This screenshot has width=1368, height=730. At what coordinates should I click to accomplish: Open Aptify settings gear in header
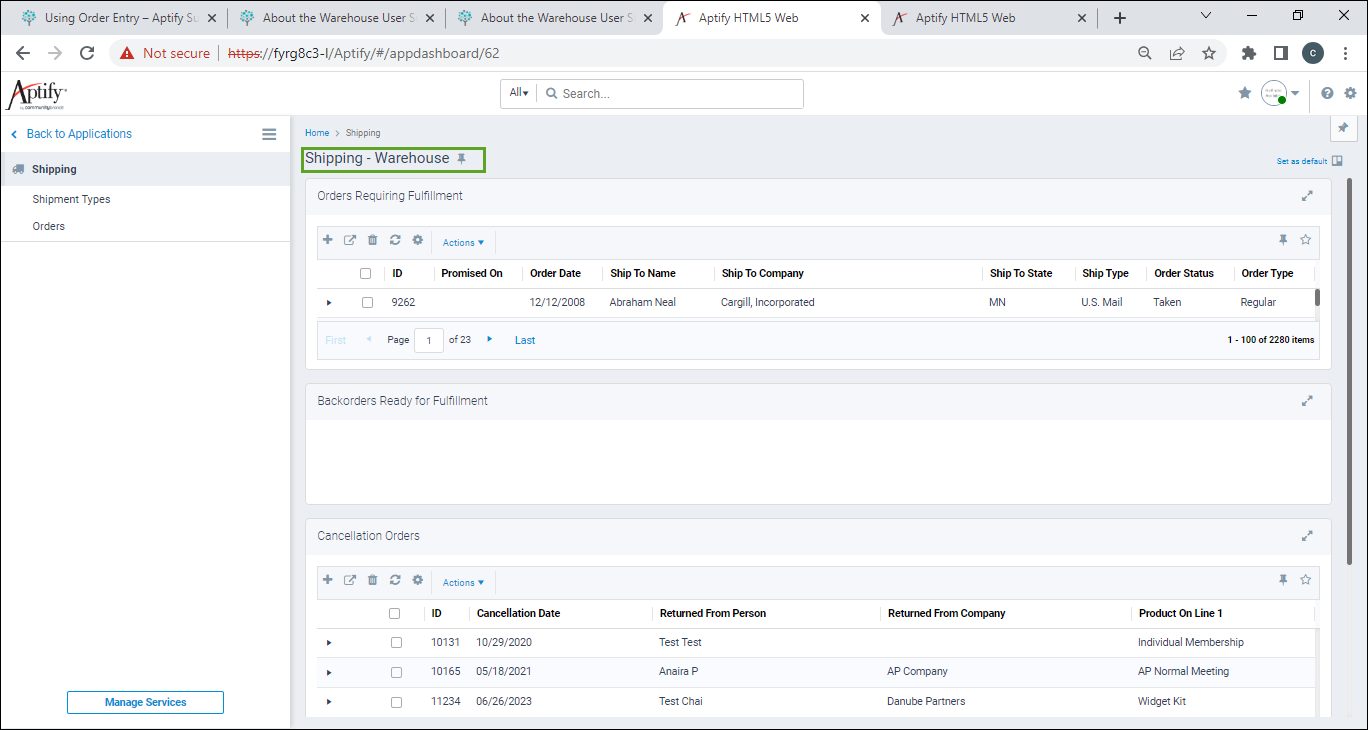1350,93
